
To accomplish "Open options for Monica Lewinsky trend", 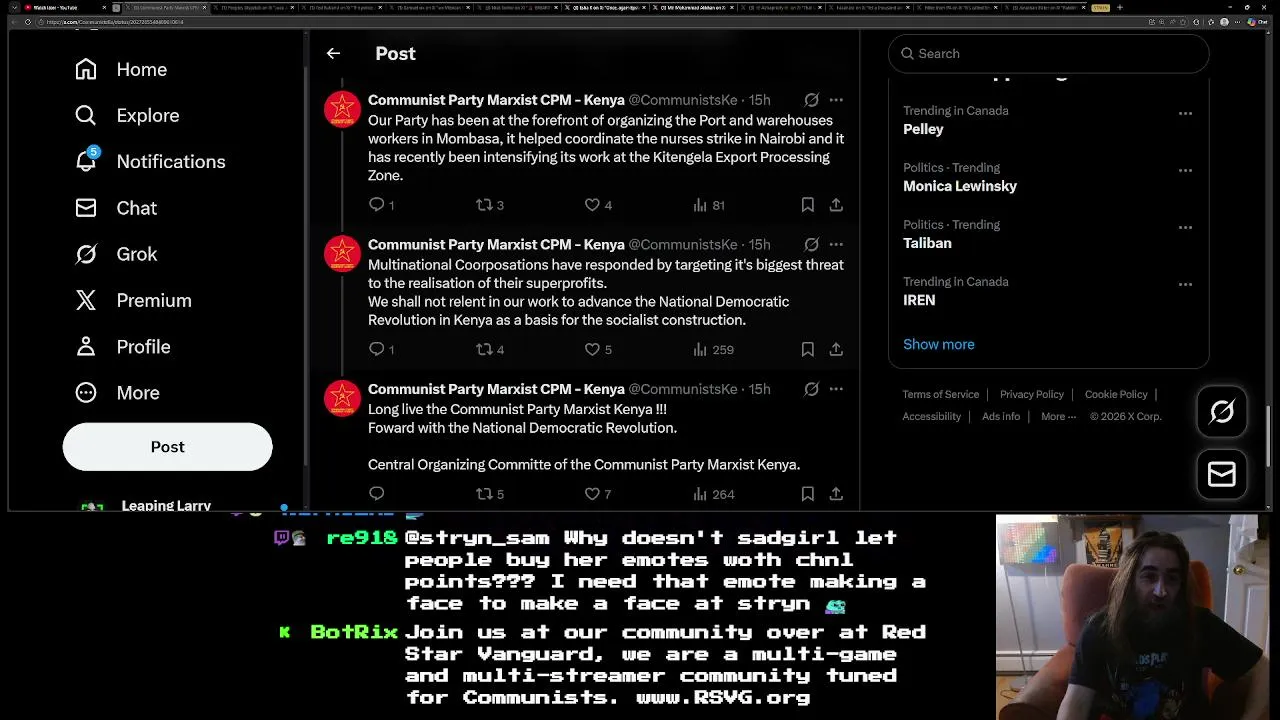I will click(1185, 170).
